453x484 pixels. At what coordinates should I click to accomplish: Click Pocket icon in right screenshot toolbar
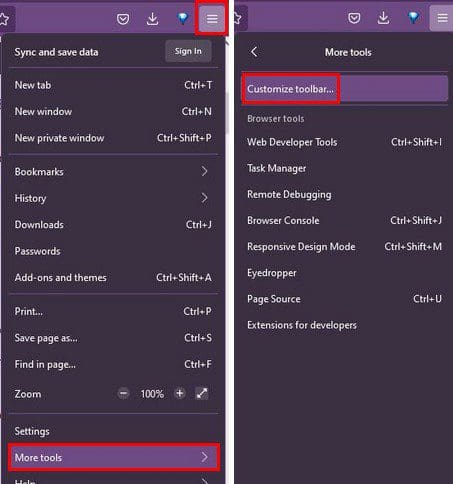[354, 18]
